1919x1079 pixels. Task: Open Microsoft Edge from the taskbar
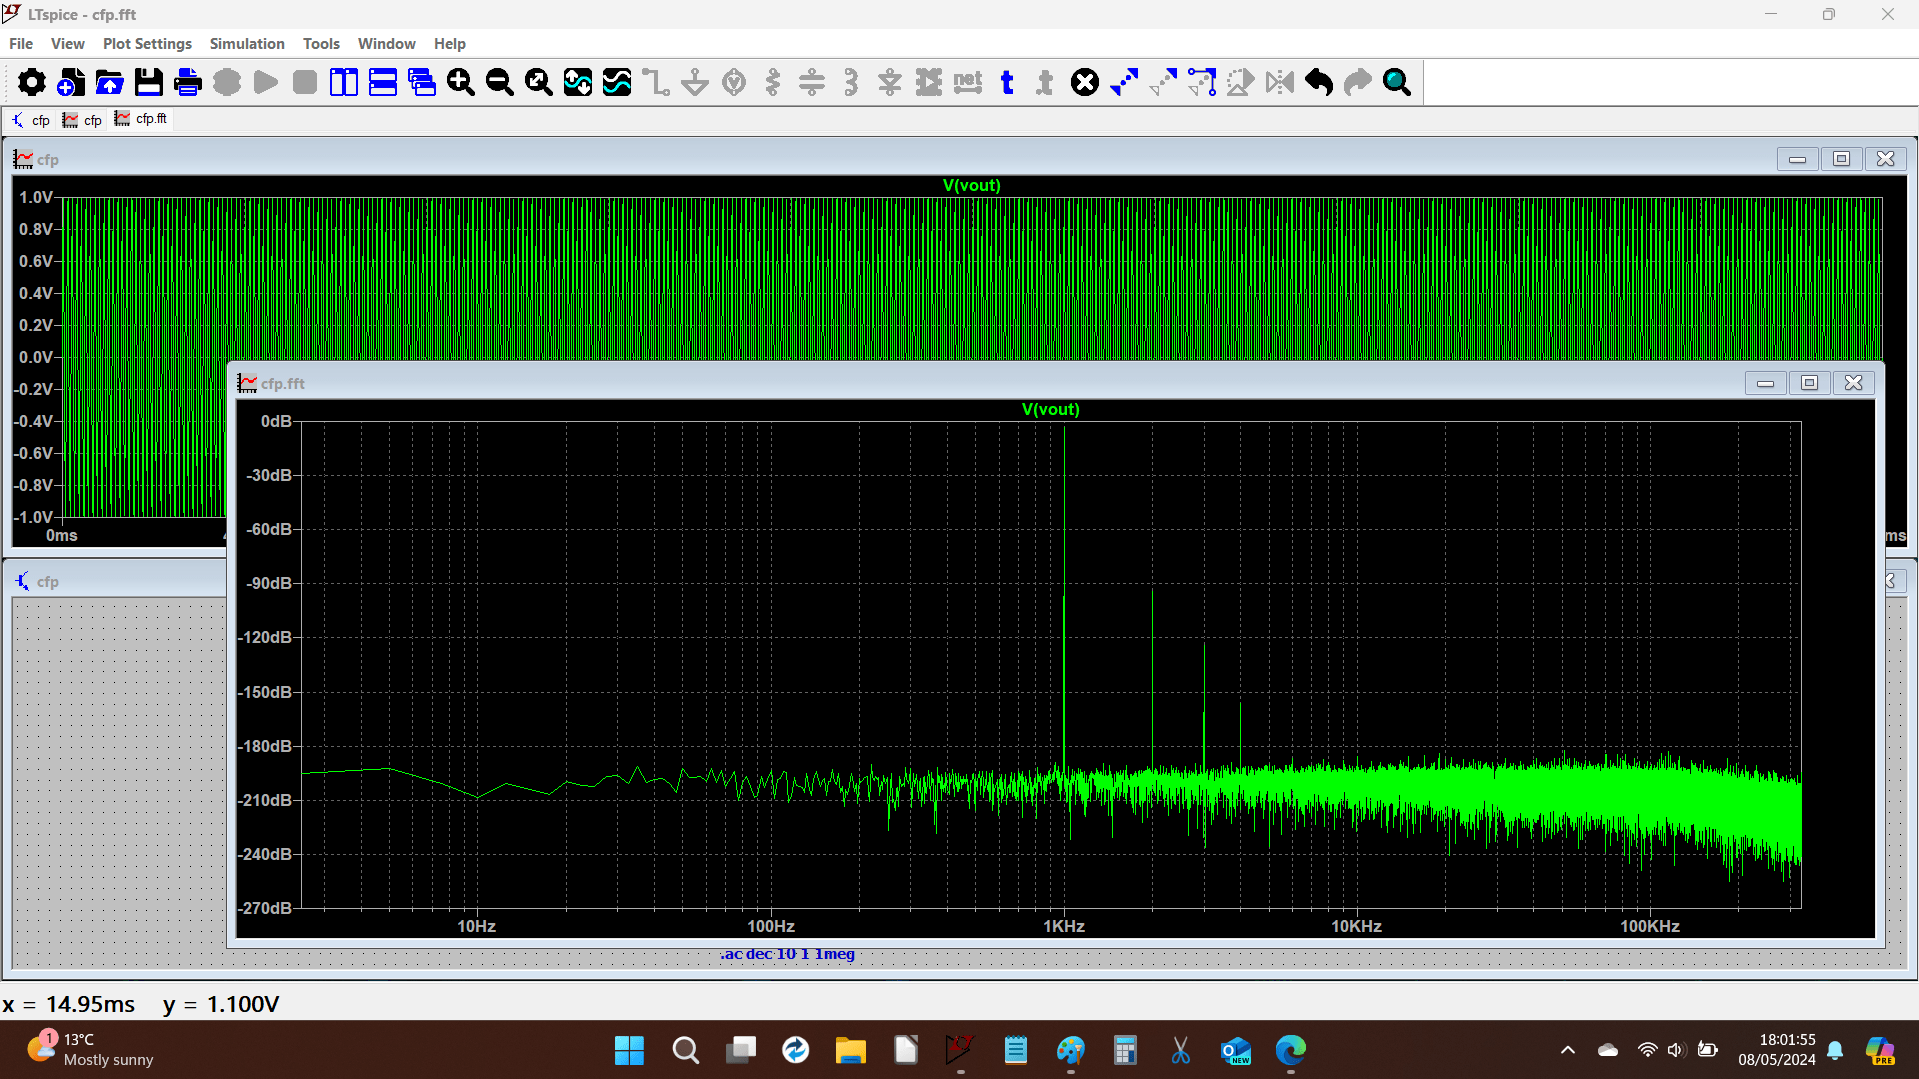(x=1290, y=1050)
